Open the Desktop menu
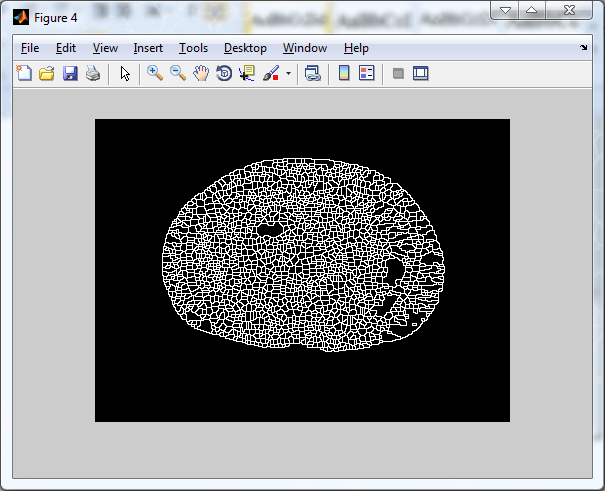This screenshot has width=605, height=491. pos(245,48)
